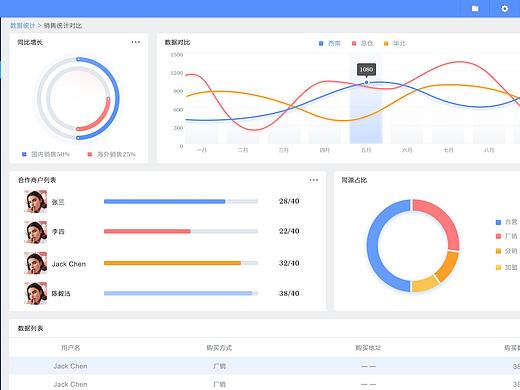Click the 28/40 value

pyautogui.click(x=289, y=201)
